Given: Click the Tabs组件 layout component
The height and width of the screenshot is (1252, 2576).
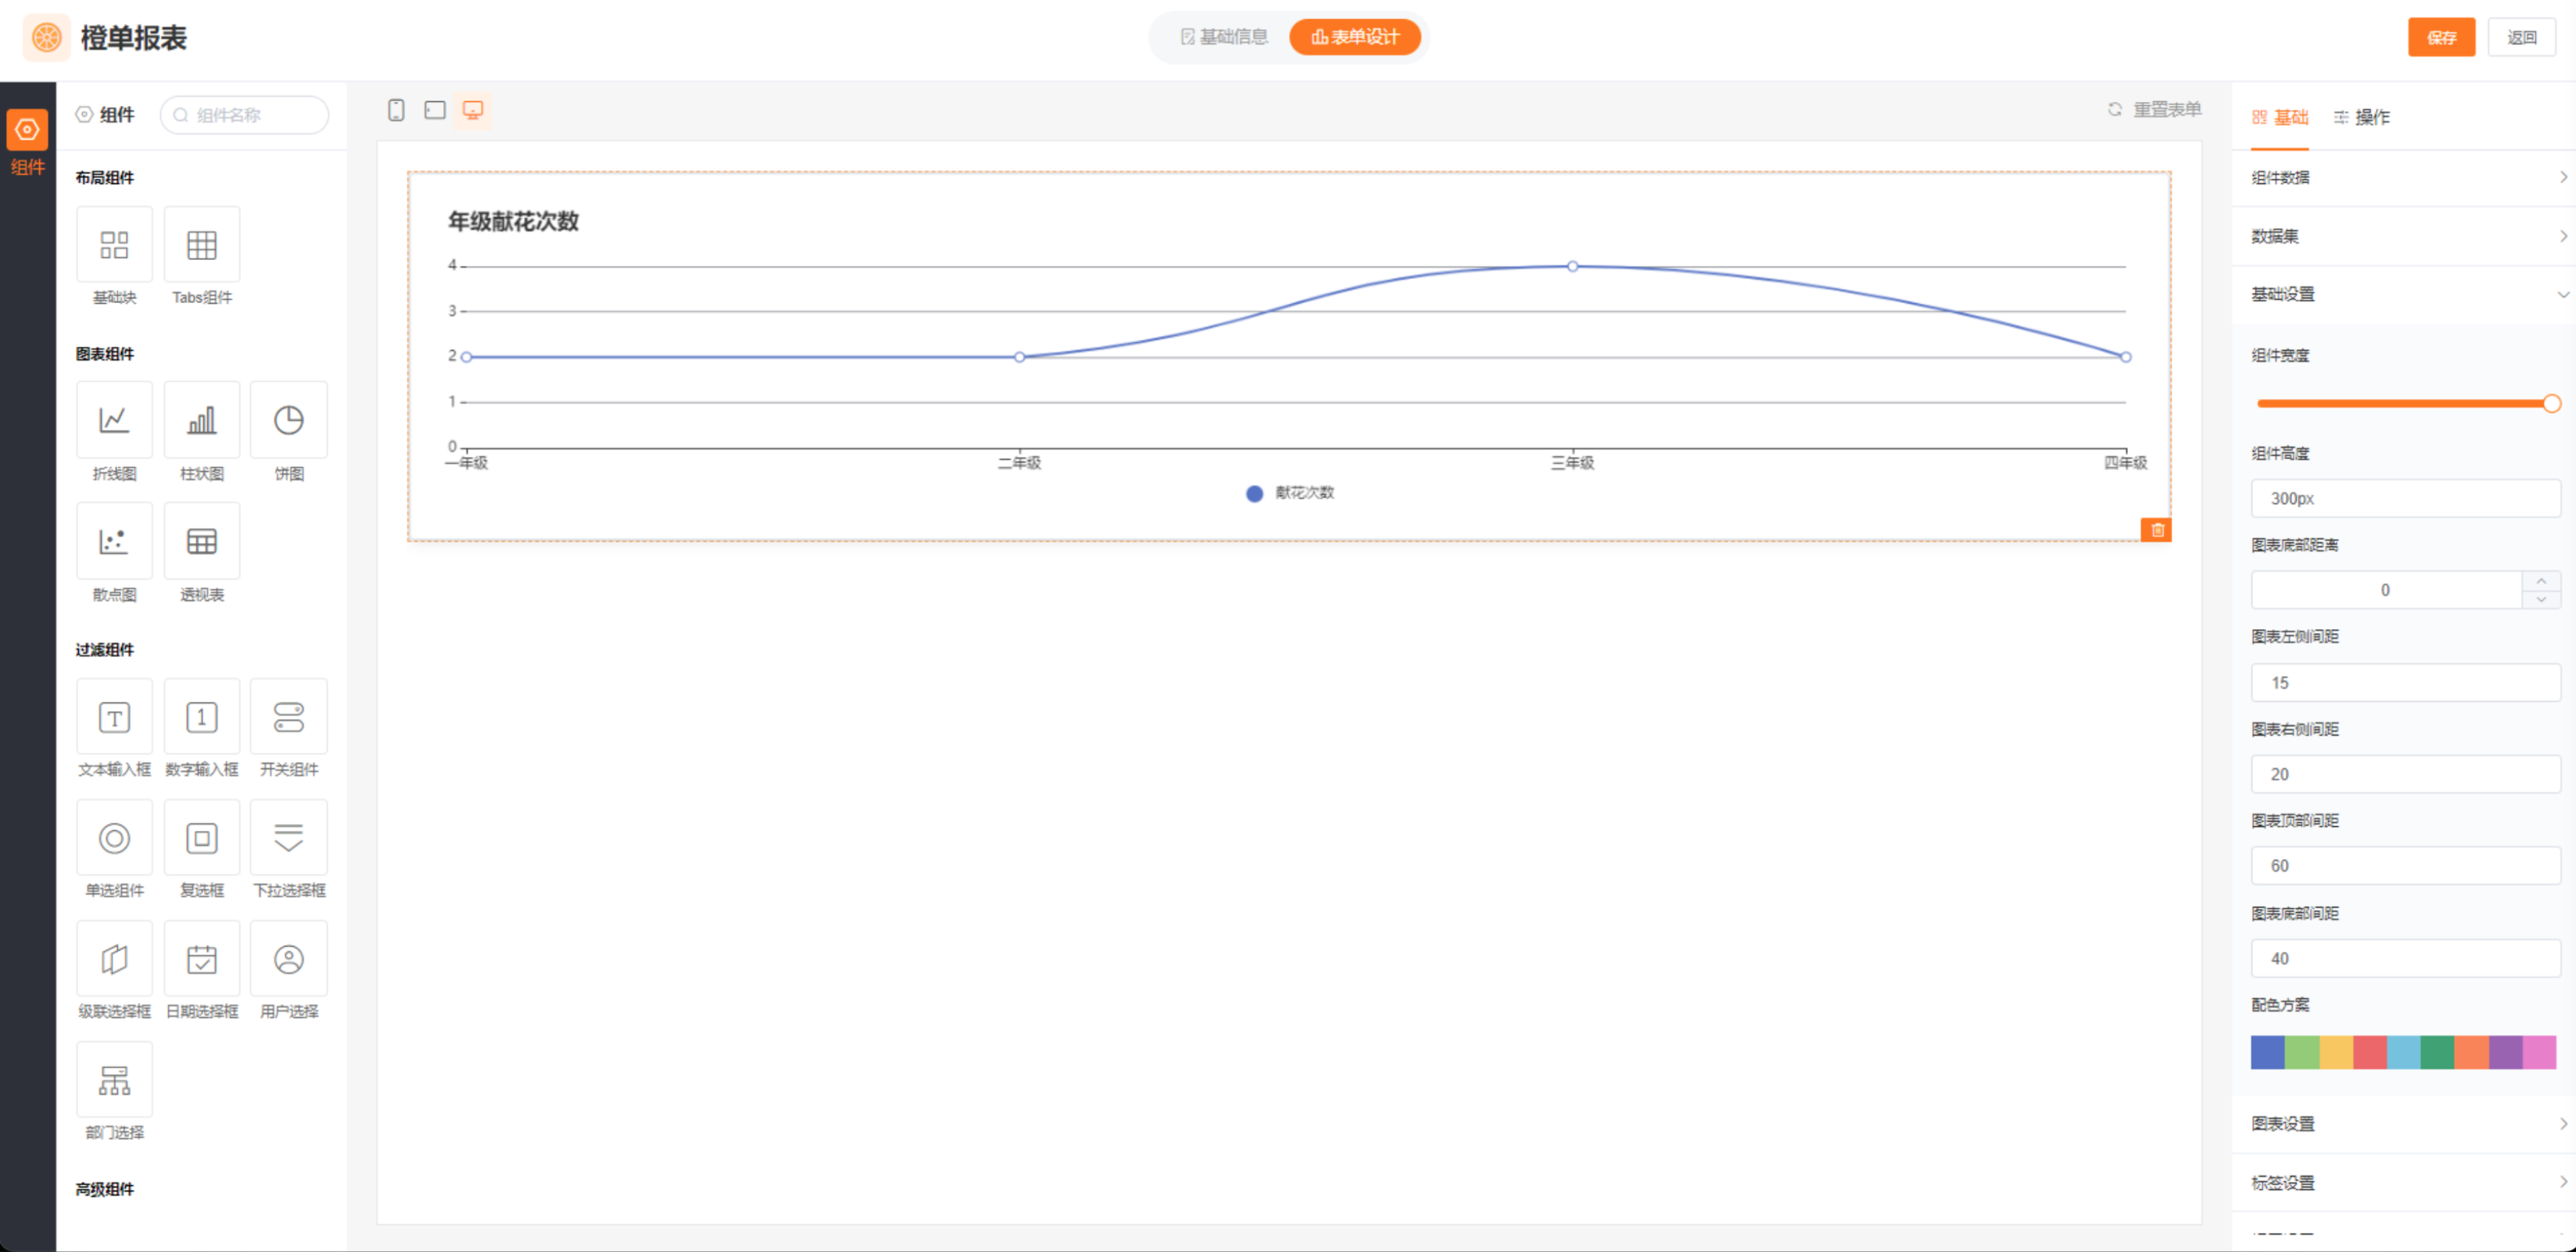Looking at the screenshot, I should [201, 245].
